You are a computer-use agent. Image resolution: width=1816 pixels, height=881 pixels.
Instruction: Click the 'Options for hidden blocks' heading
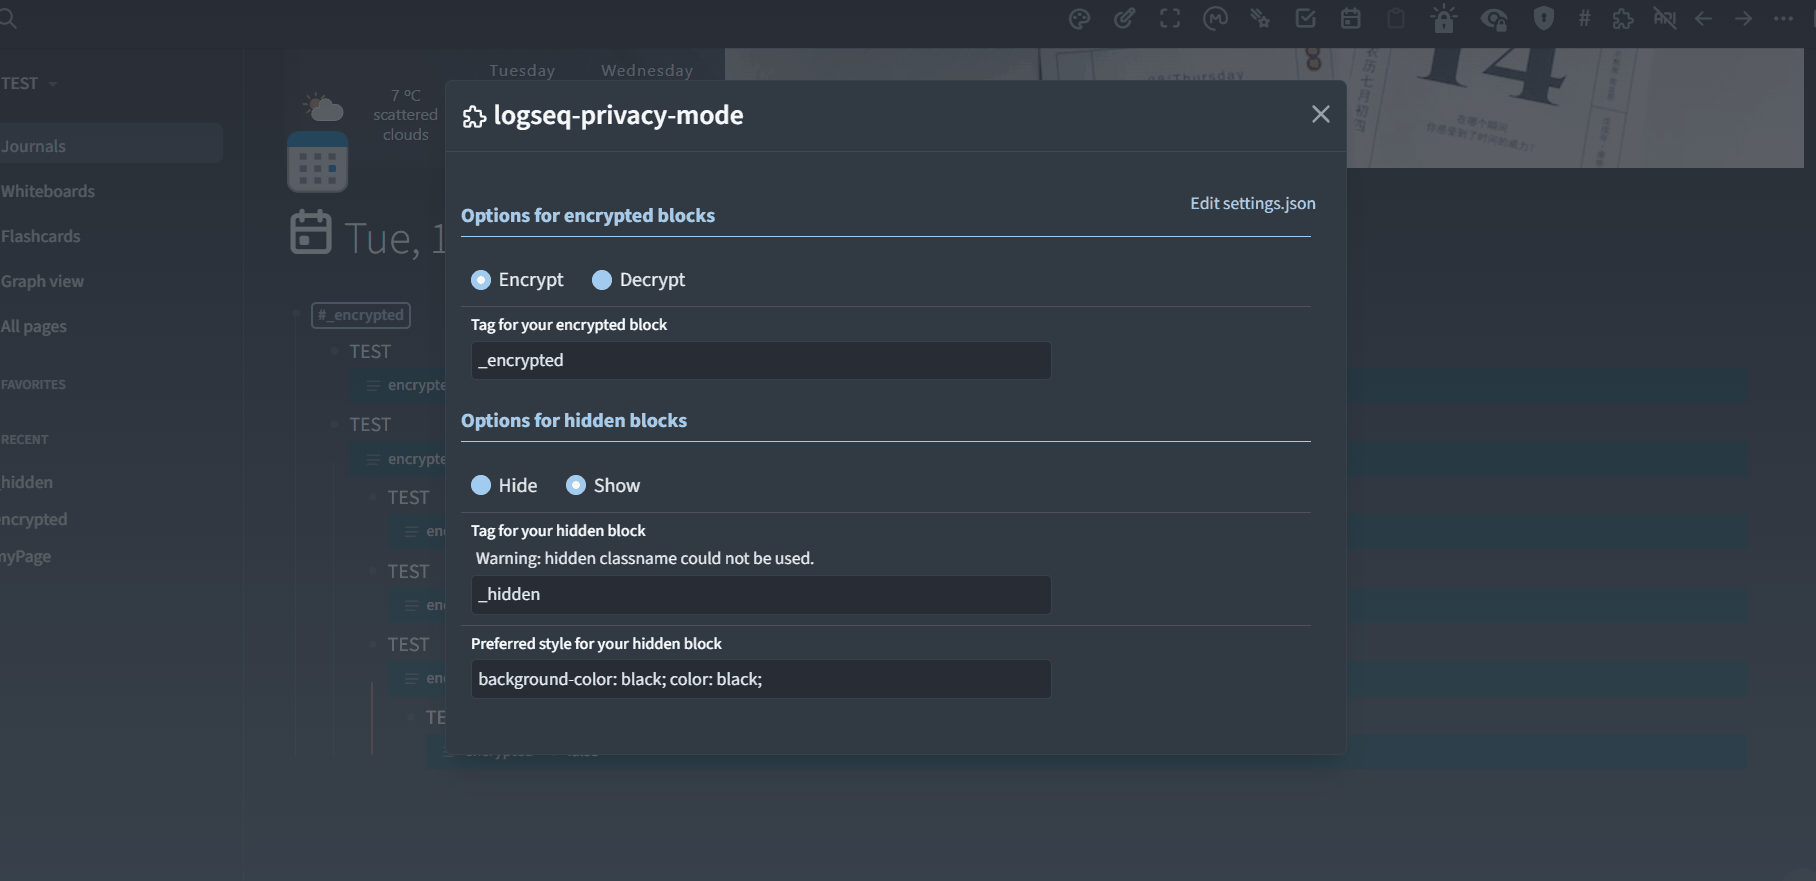click(574, 420)
